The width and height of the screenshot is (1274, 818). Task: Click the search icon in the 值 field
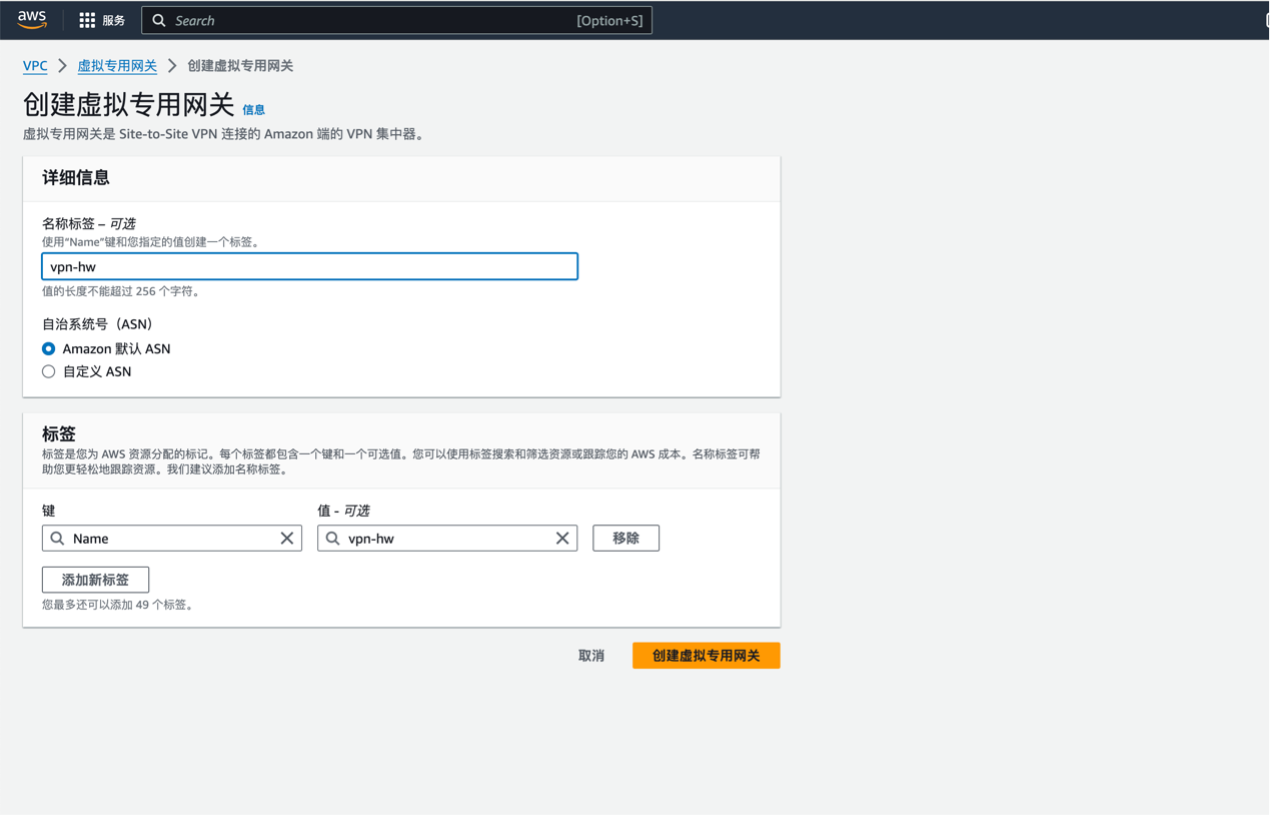click(333, 538)
